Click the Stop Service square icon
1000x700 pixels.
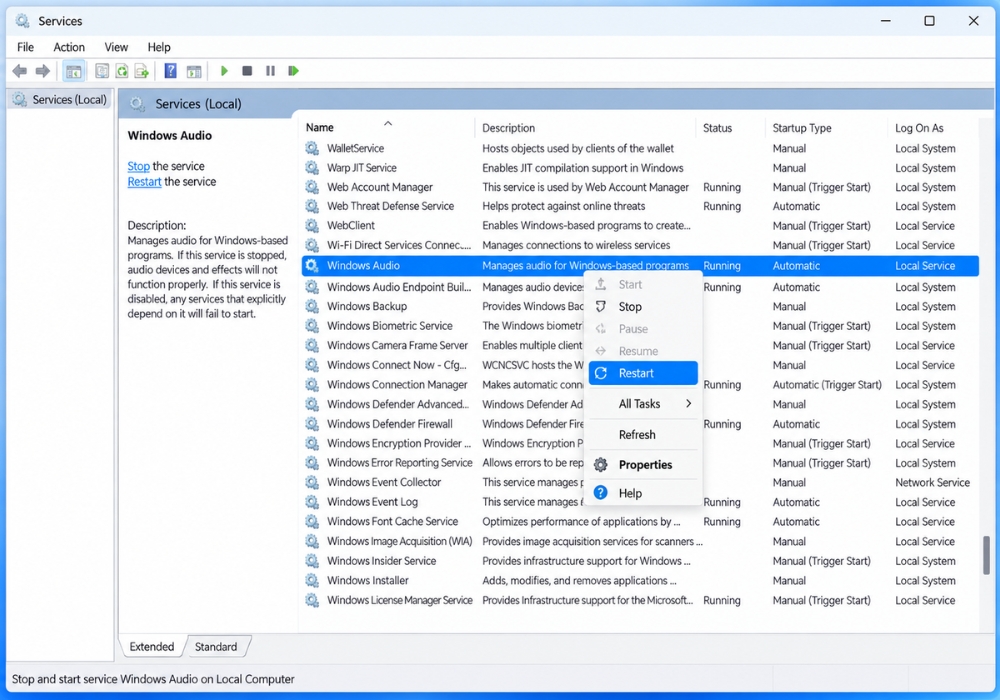(247, 71)
